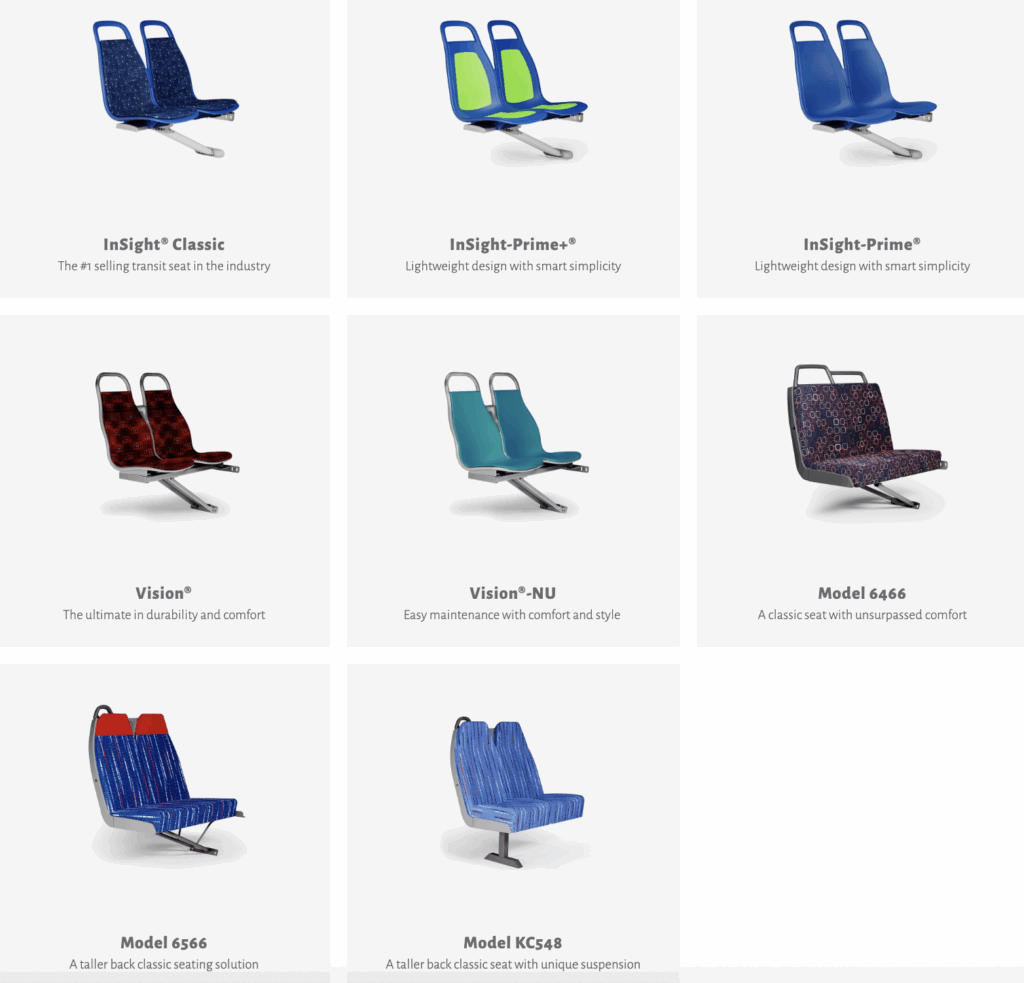Select the Model 6466 heading

[x=862, y=593]
